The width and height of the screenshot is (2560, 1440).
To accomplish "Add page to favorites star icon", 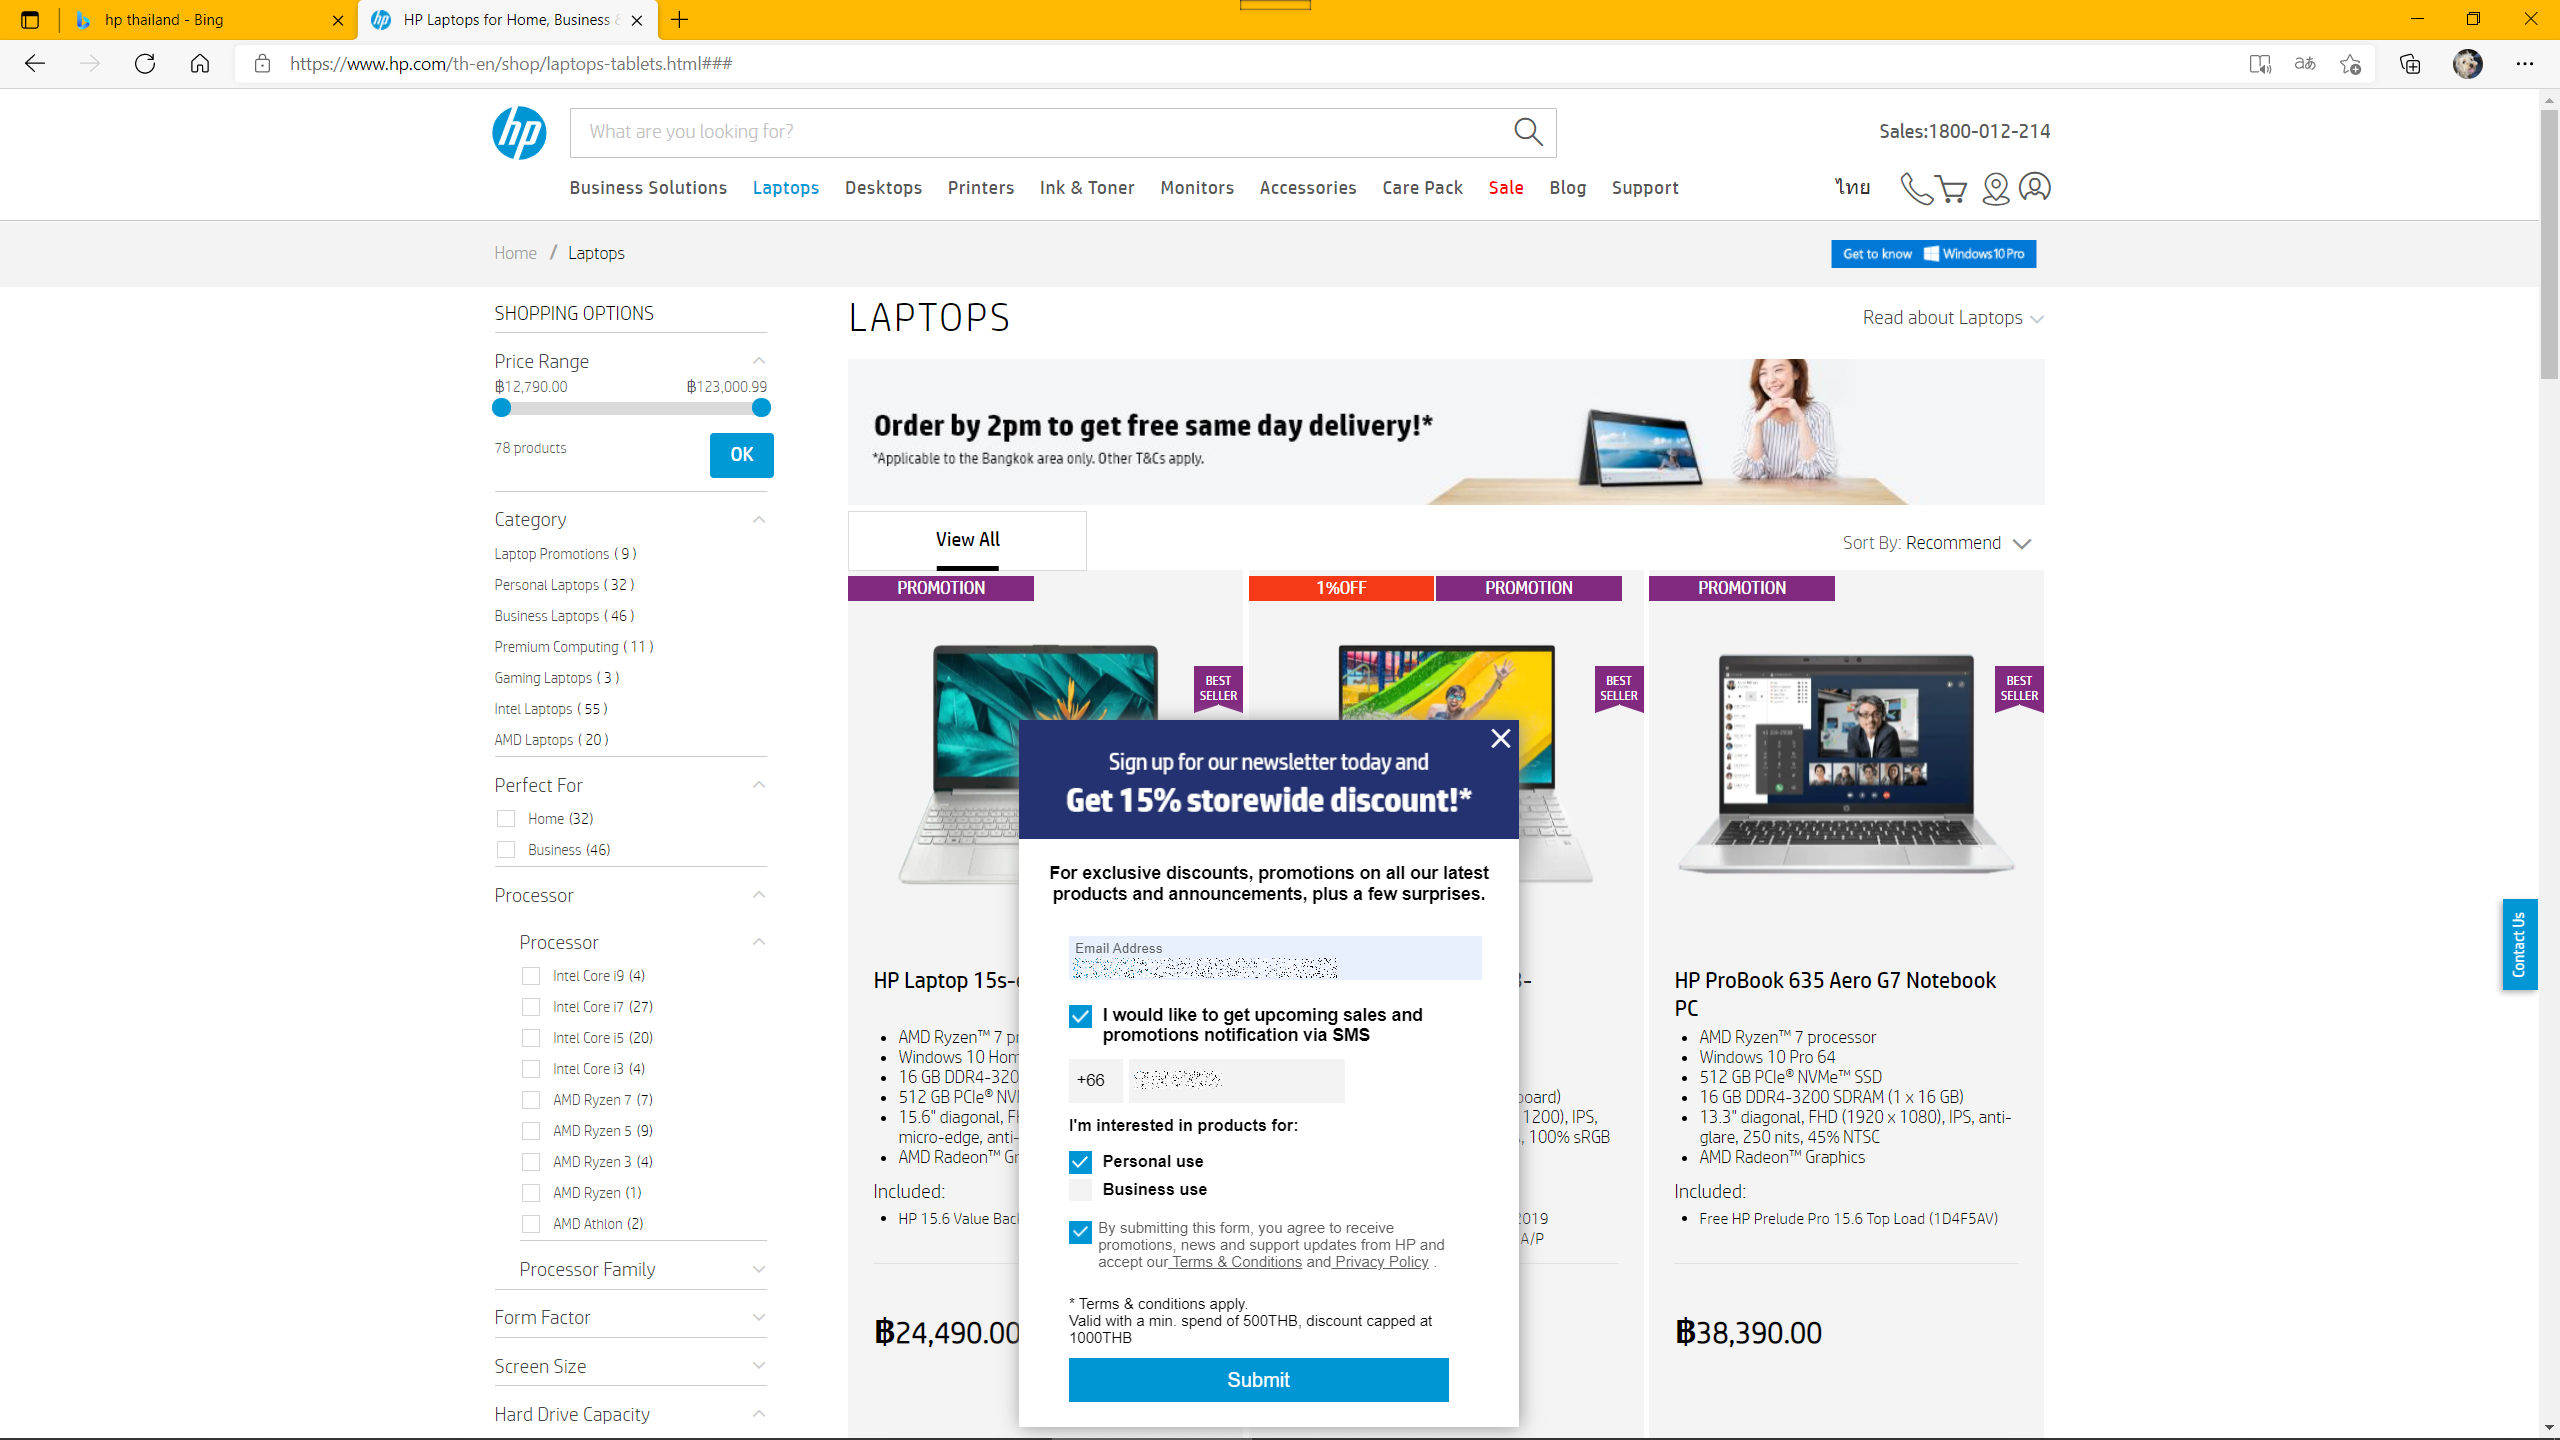I will pos(2350,64).
